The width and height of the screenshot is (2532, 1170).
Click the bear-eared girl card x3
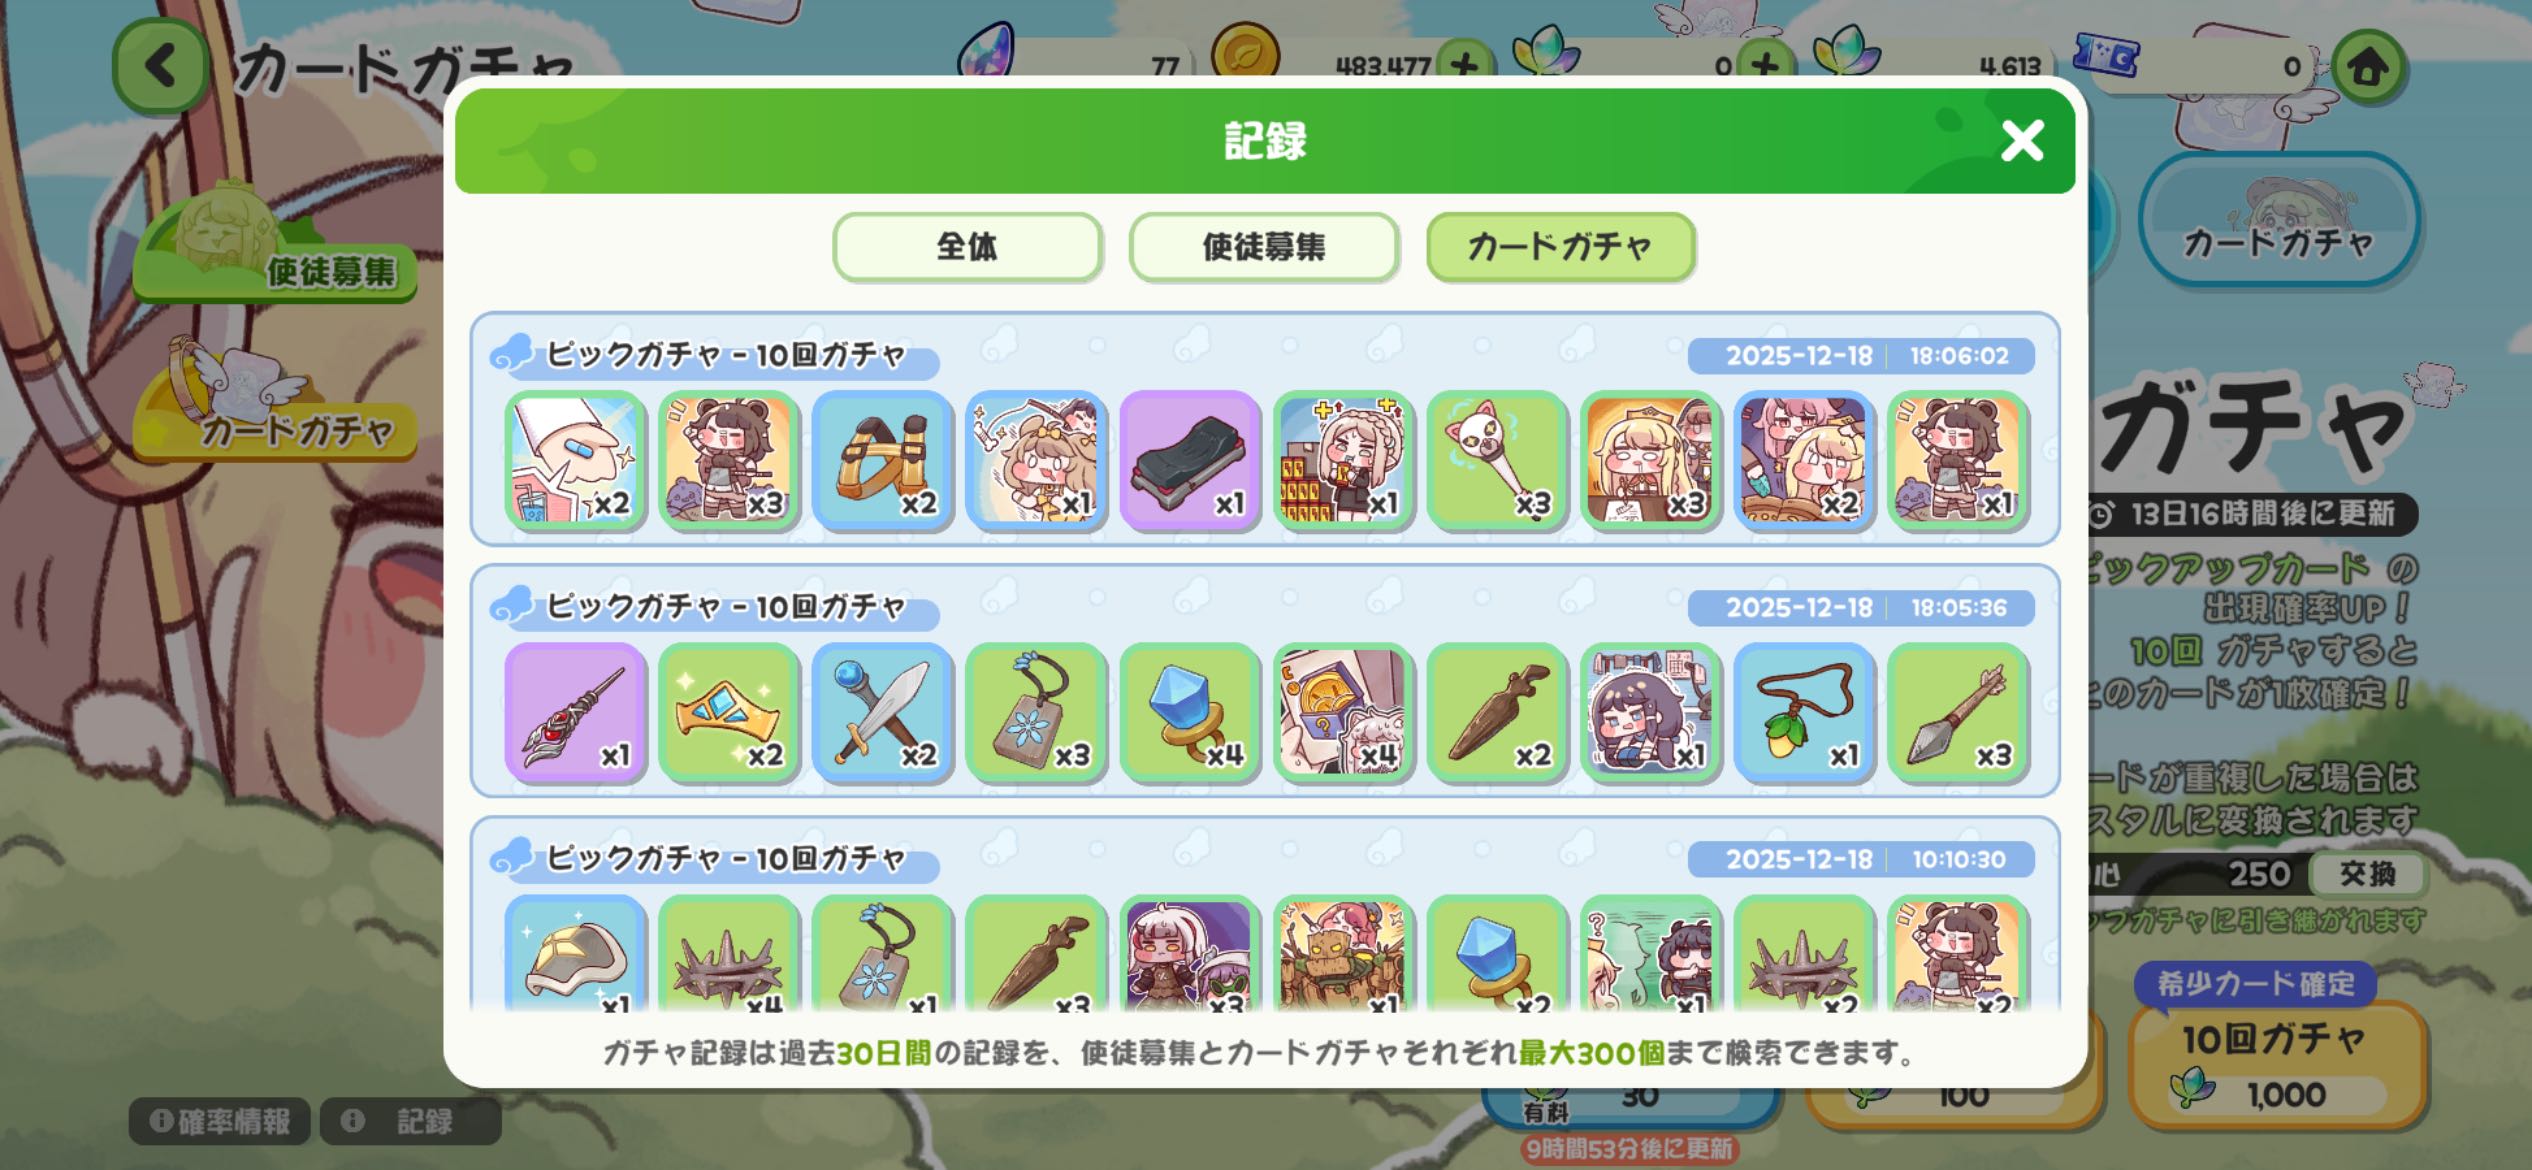[728, 460]
